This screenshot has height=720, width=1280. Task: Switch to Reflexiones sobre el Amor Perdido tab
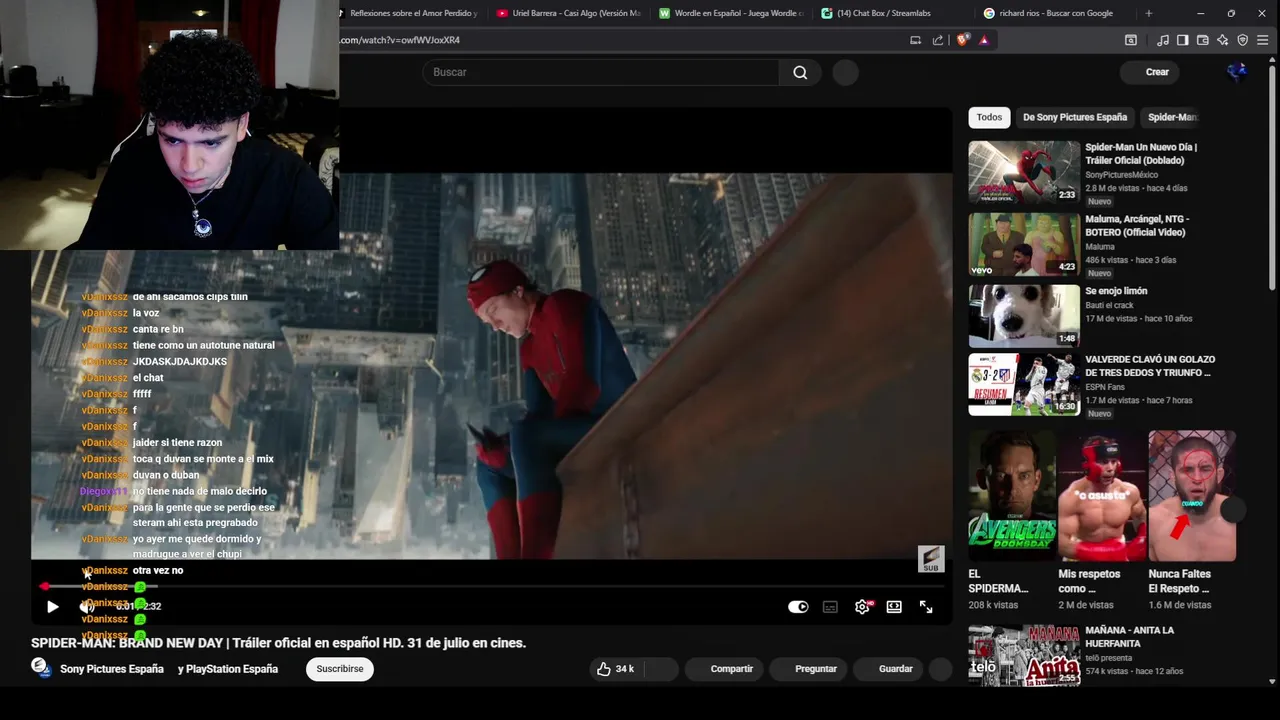tap(408, 13)
